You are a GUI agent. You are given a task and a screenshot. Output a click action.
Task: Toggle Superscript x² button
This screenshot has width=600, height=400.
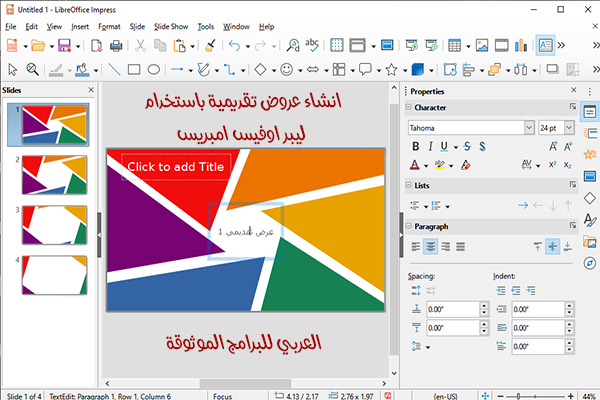(553, 165)
